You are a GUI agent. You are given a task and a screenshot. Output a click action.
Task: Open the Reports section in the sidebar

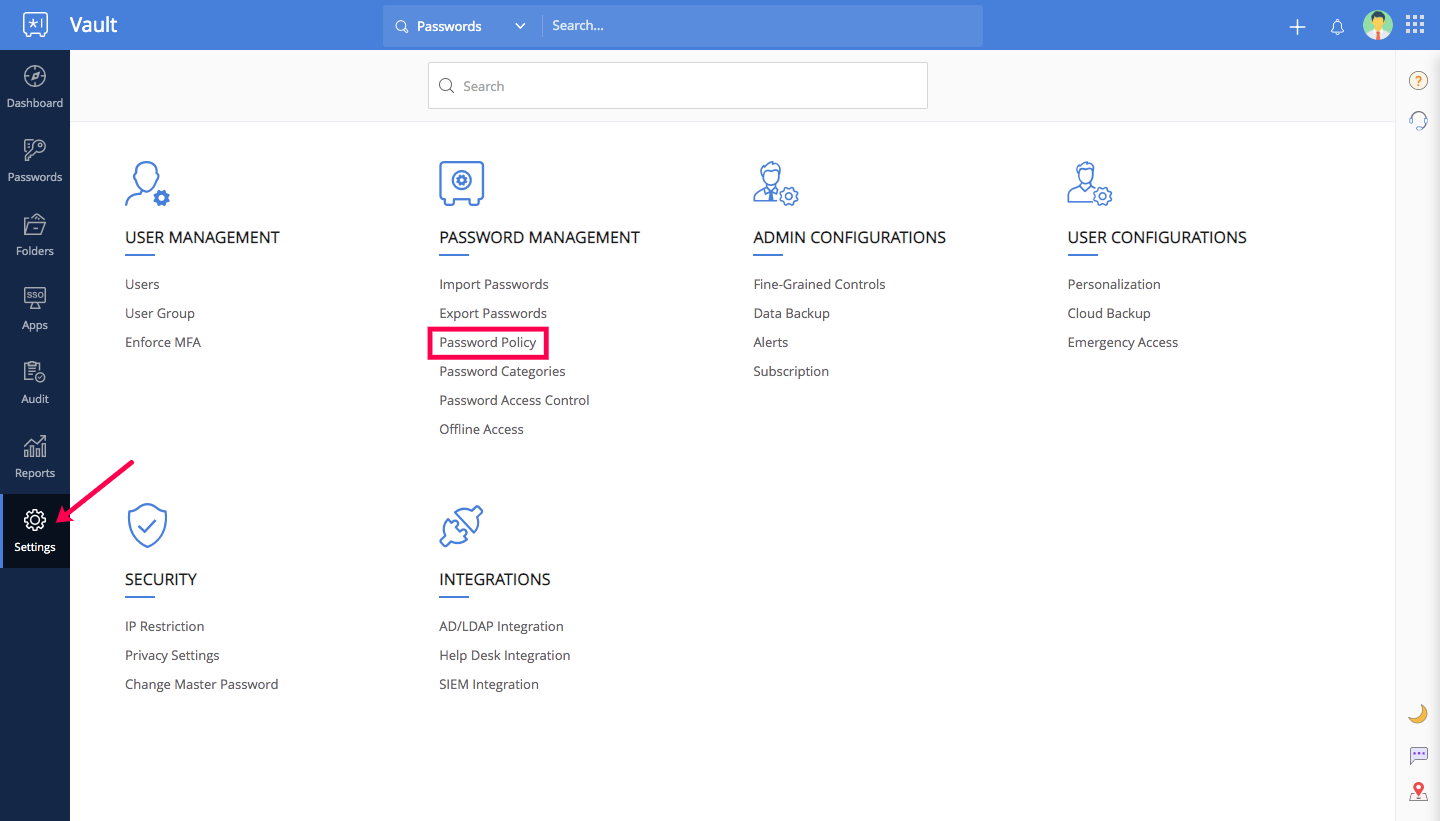pyautogui.click(x=35, y=457)
